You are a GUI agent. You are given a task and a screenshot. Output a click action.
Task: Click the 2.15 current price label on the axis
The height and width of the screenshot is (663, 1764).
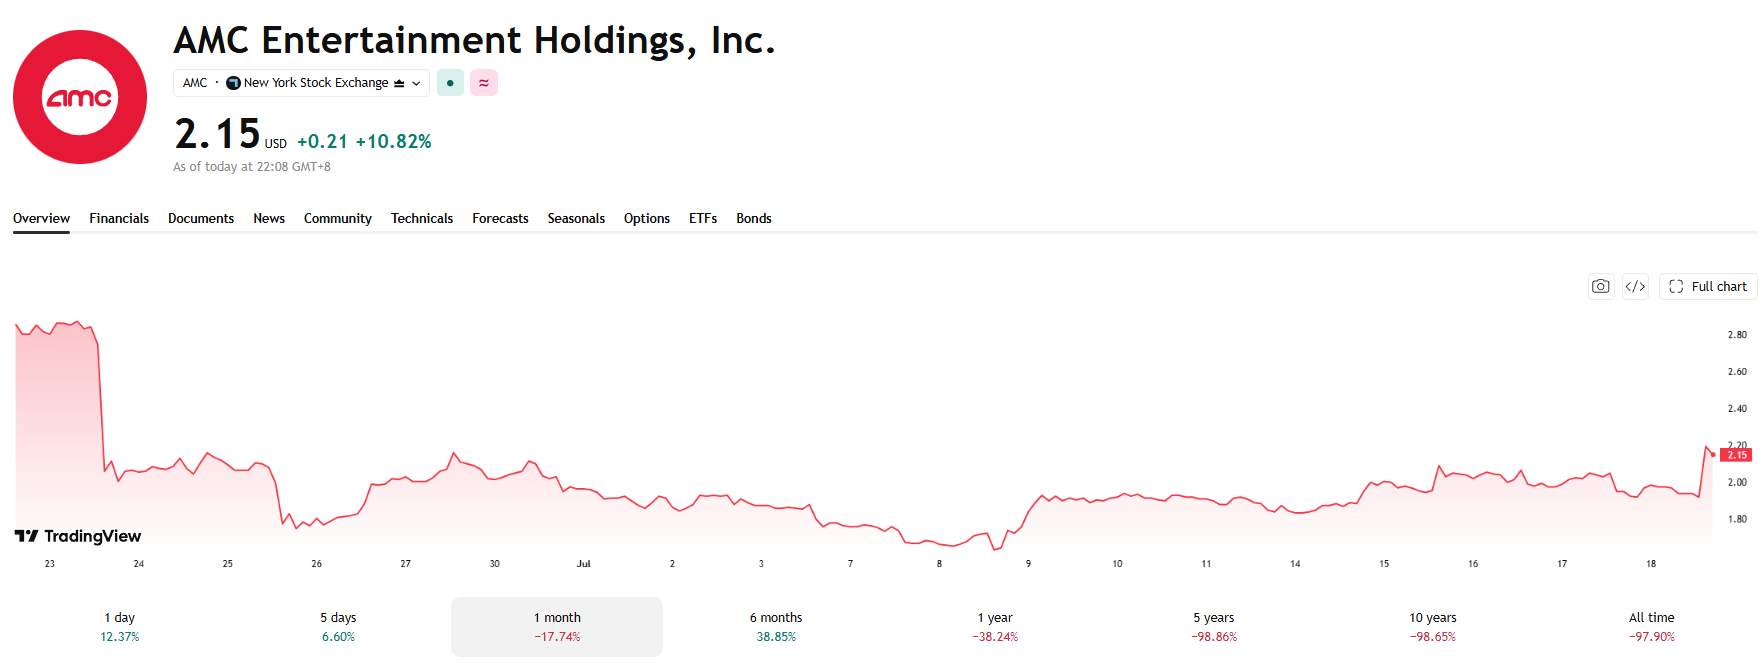[1737, 455]
